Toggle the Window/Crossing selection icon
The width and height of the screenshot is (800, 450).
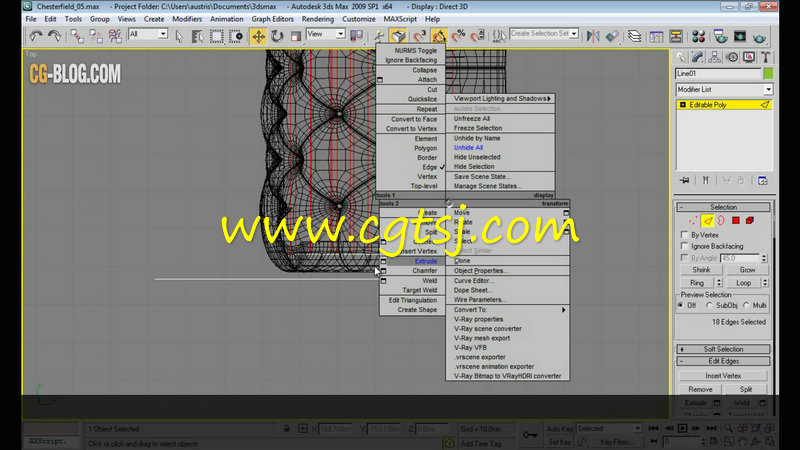click(235, 36)
